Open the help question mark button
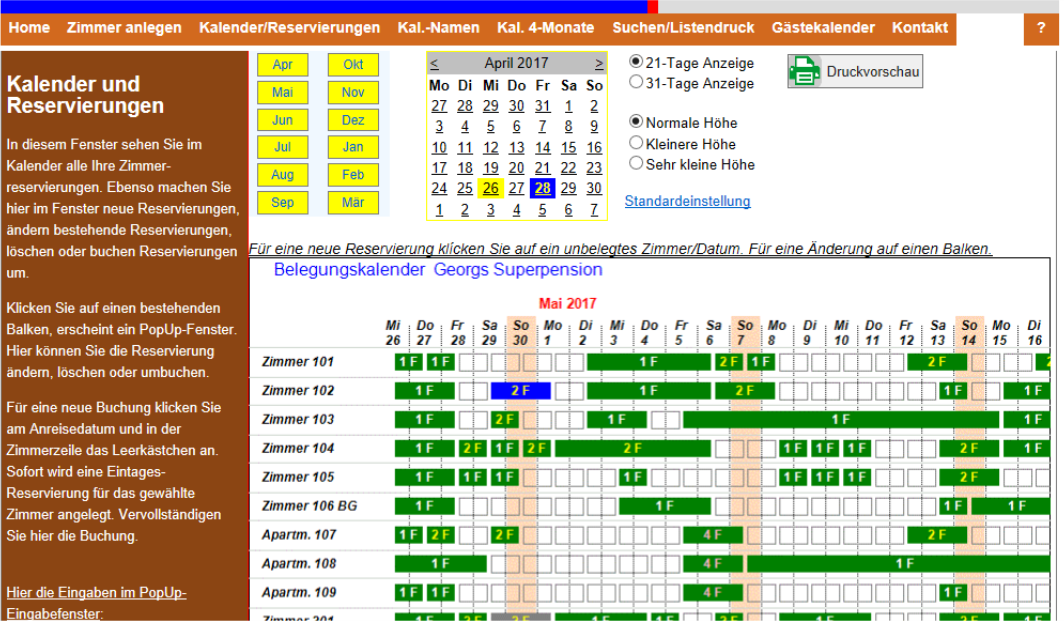The height and width of the screenshot is (621, 1064). coord(1041,28)
